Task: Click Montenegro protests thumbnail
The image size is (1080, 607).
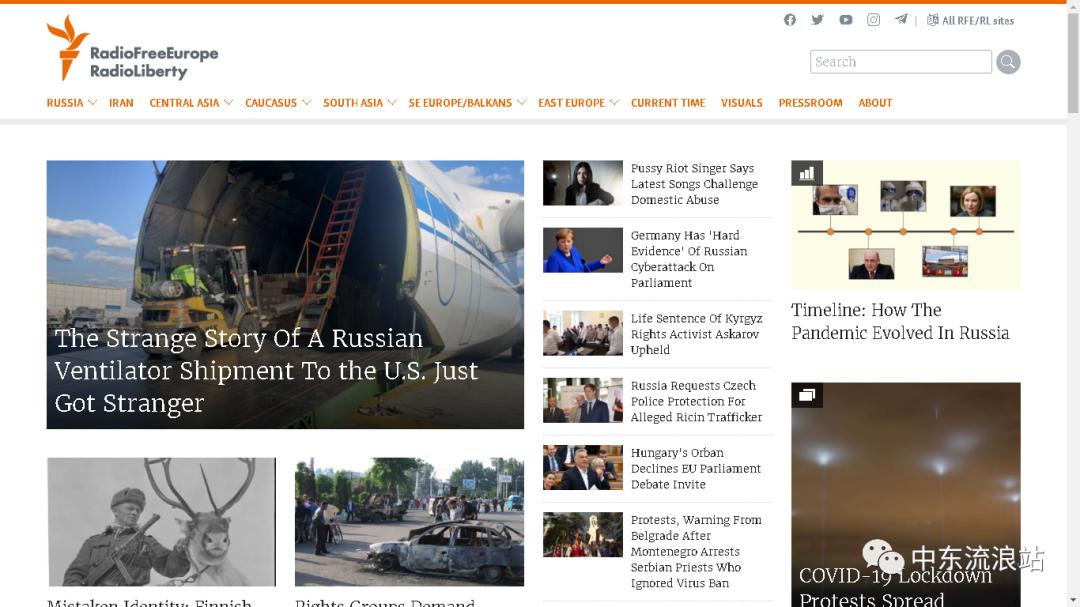Action: coord(583,535)
